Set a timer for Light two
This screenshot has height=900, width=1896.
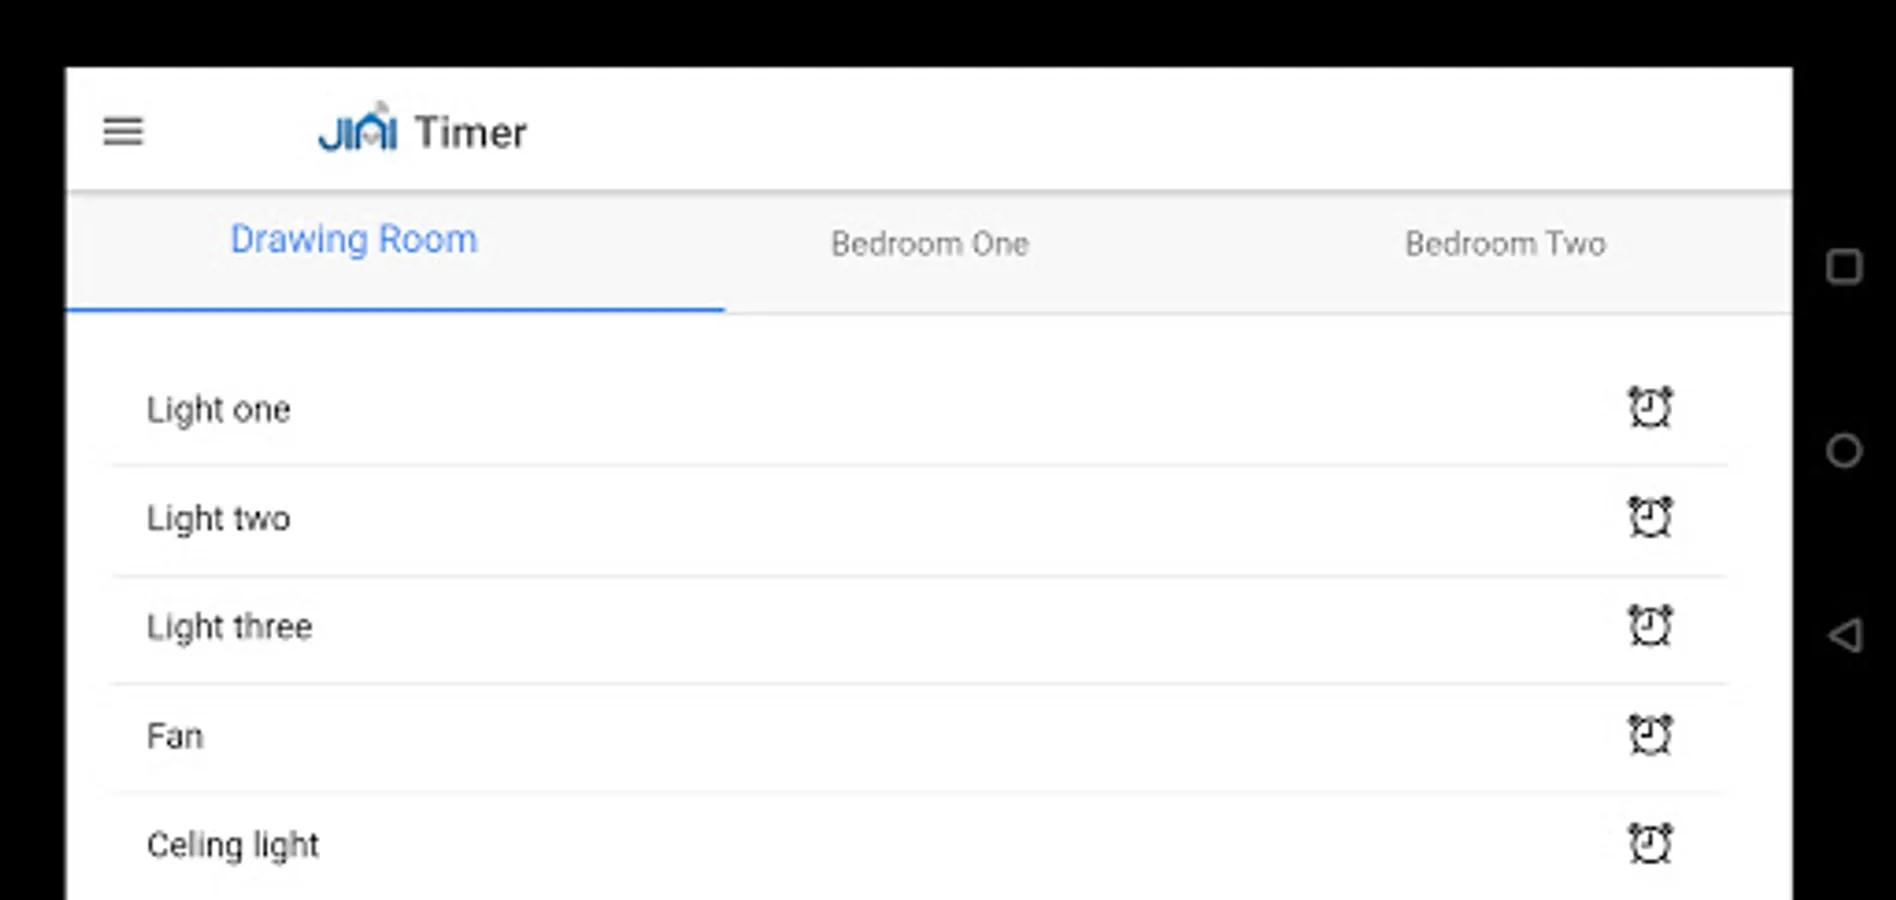click(x=1649, y=517)
